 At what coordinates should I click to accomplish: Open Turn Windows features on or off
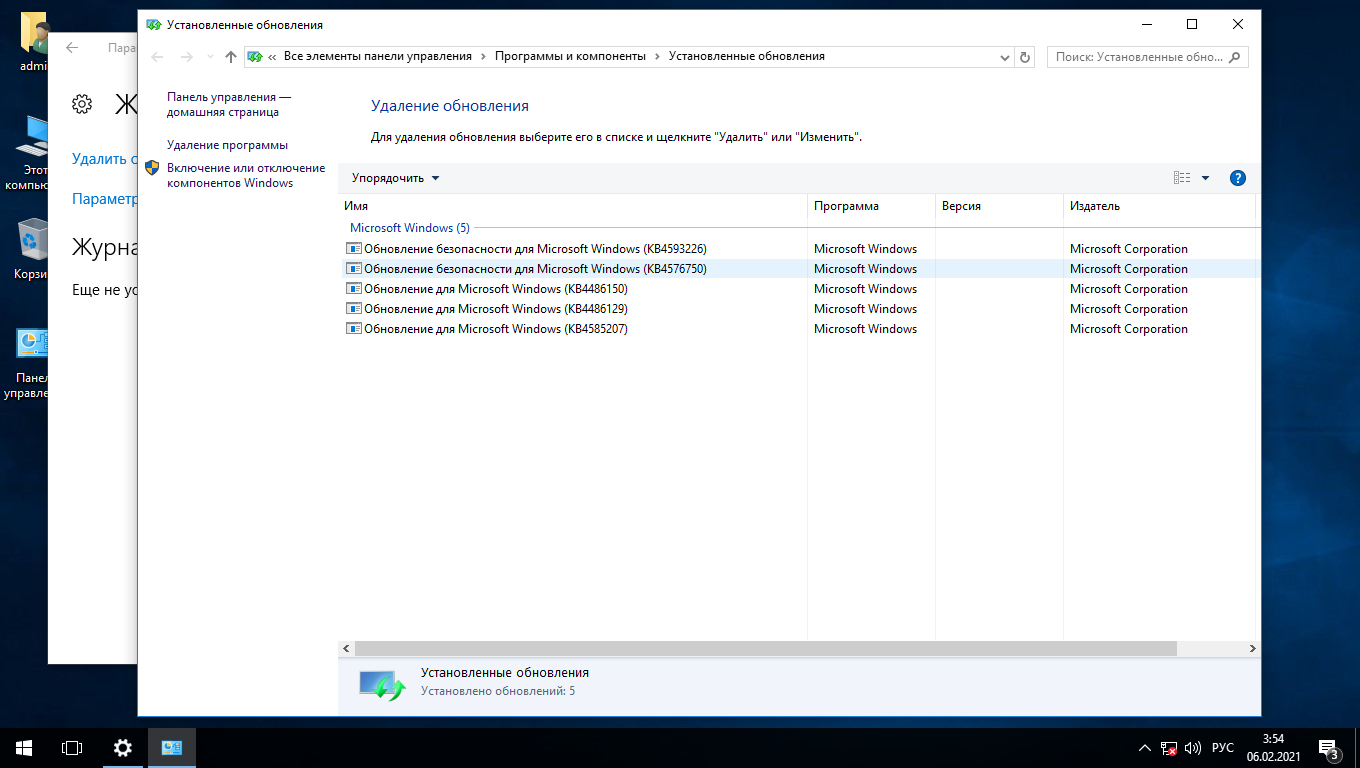coord(246,176)
